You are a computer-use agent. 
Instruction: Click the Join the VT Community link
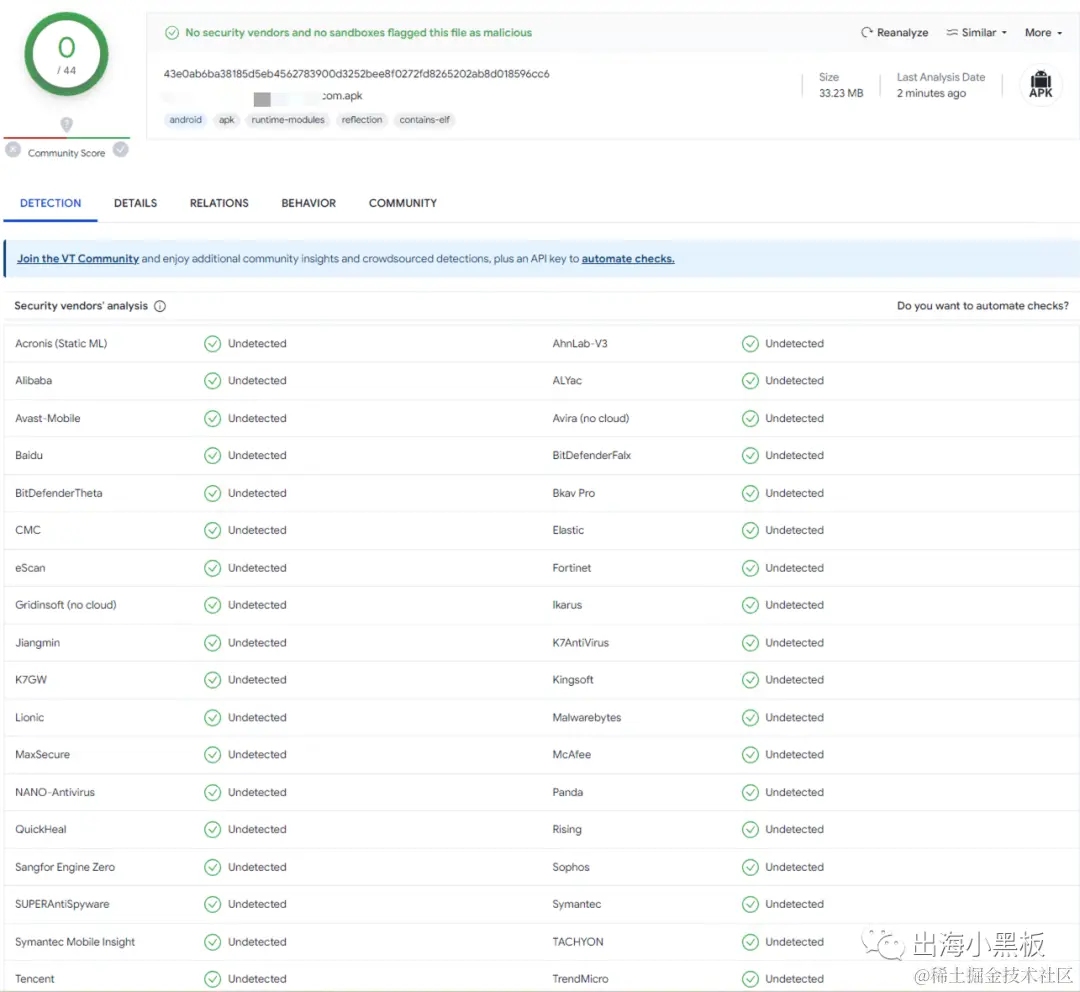tap(78, 258)
